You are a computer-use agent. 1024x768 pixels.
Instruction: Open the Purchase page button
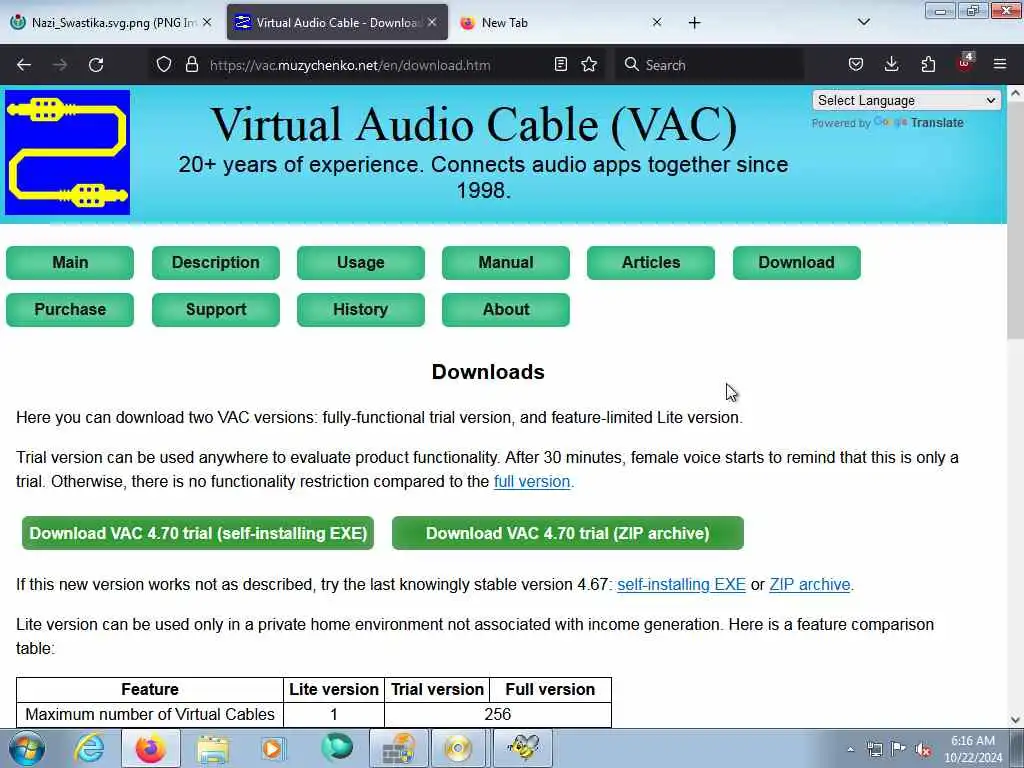pyautogui.click(x=70, y=310)
